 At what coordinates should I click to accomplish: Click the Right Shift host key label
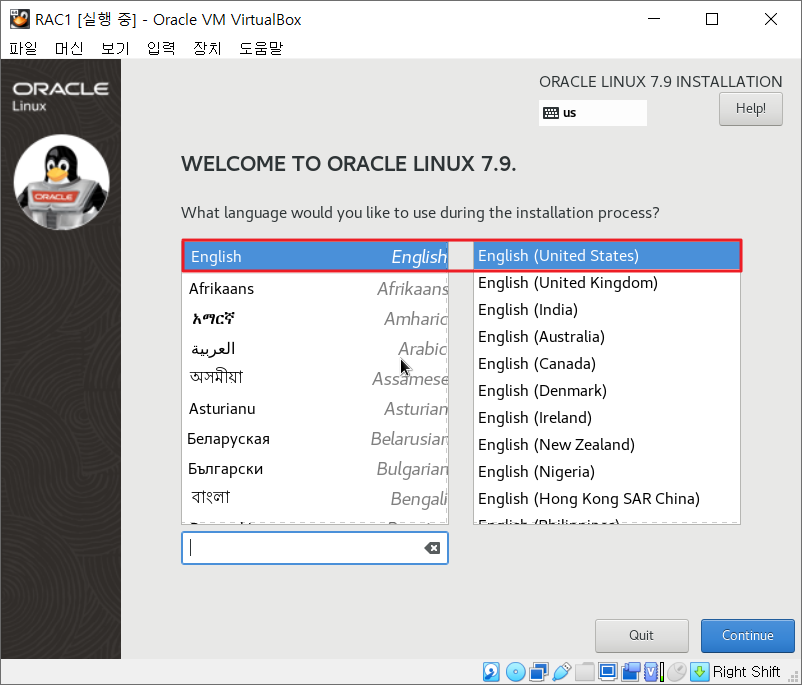(746, 672)
